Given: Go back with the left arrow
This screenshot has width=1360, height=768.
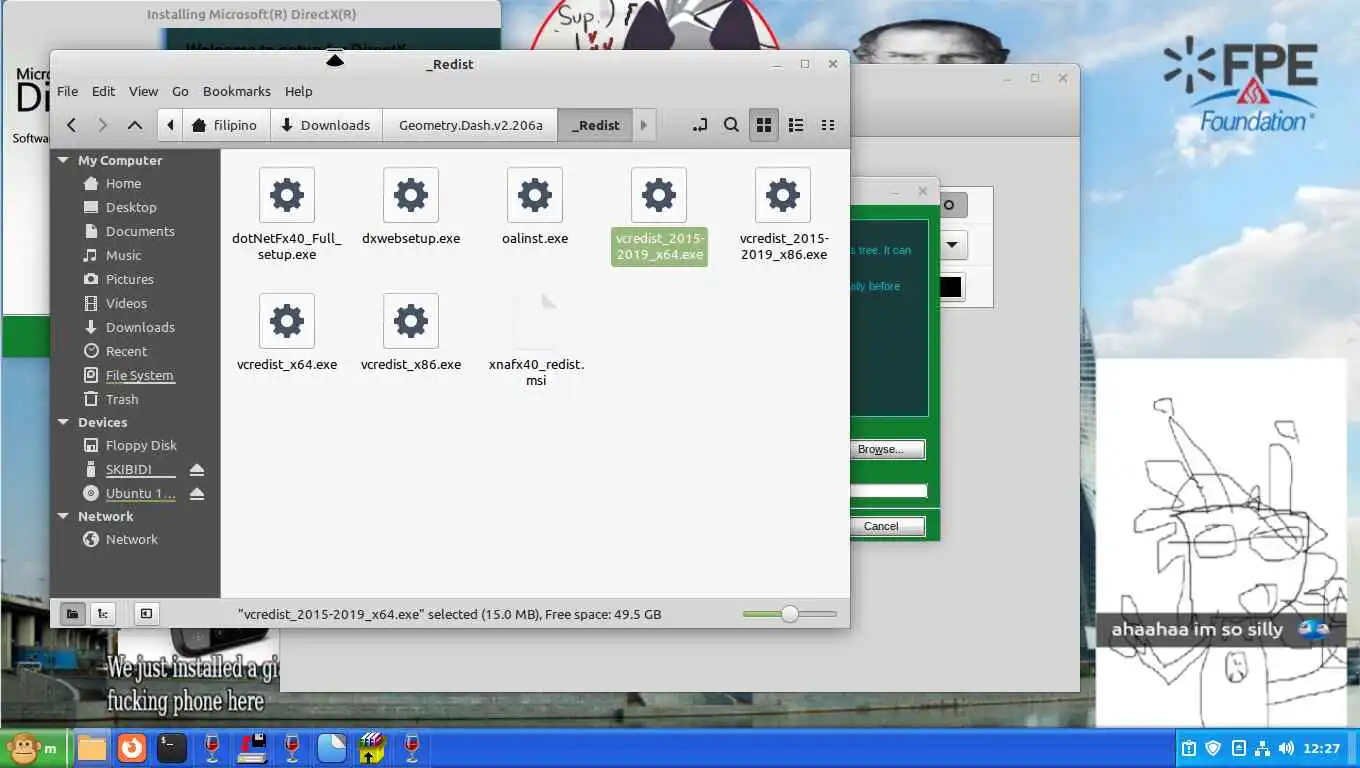Looking at the screenshot, I should coord(71,125).
